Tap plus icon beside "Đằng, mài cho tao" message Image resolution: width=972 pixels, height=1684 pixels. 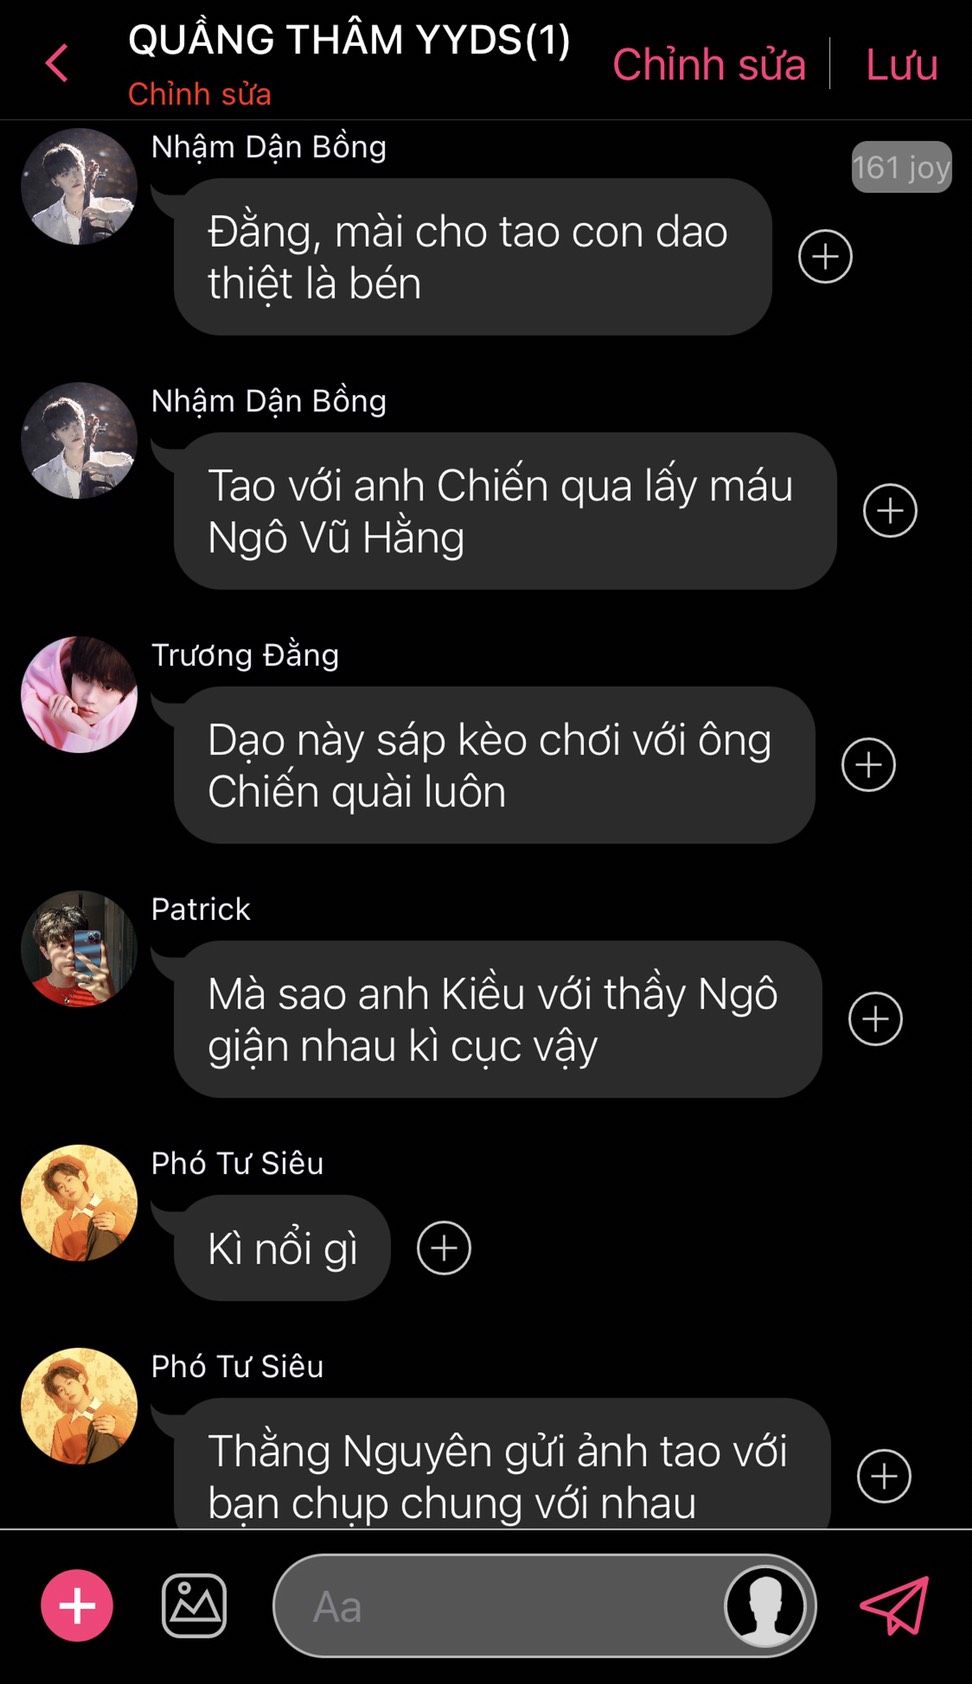click(825, 256)
